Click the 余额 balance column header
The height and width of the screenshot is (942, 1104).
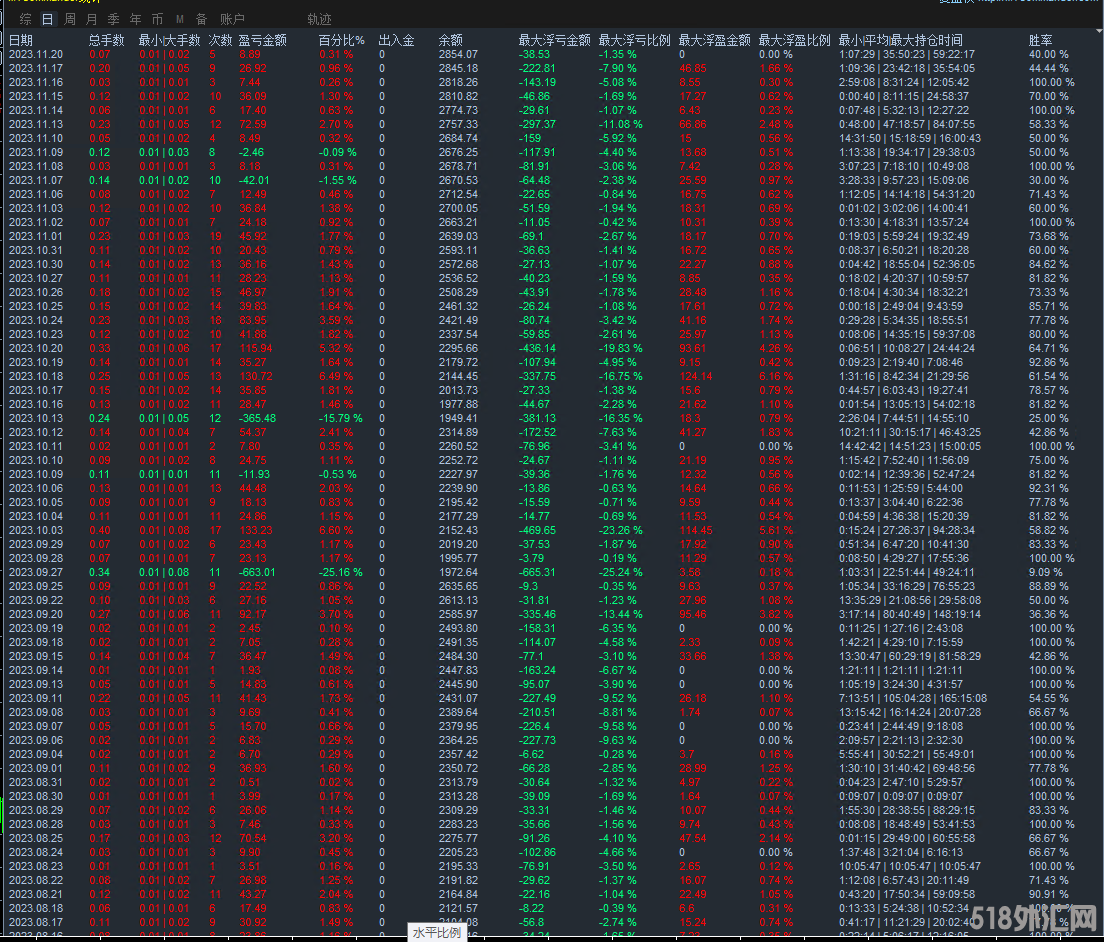(x=450, y=40)
